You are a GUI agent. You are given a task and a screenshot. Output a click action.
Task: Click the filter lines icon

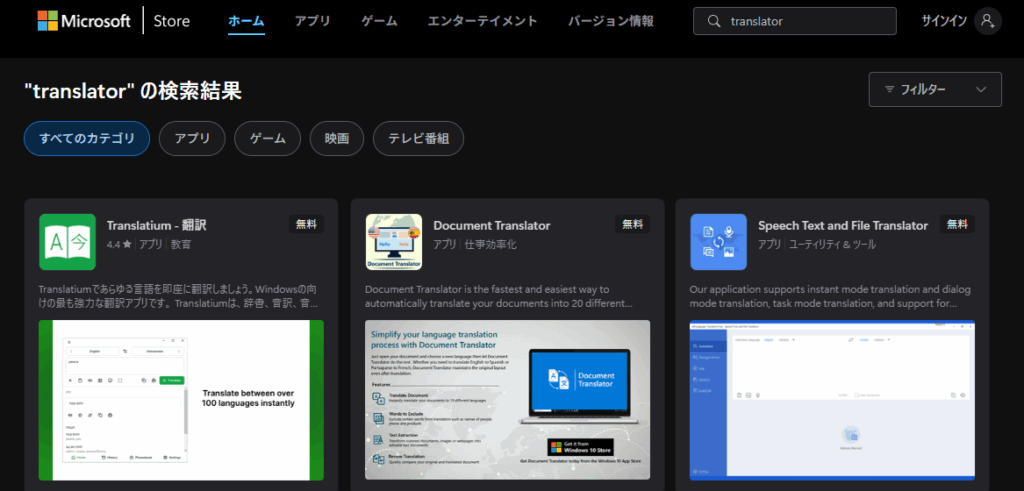889,89
